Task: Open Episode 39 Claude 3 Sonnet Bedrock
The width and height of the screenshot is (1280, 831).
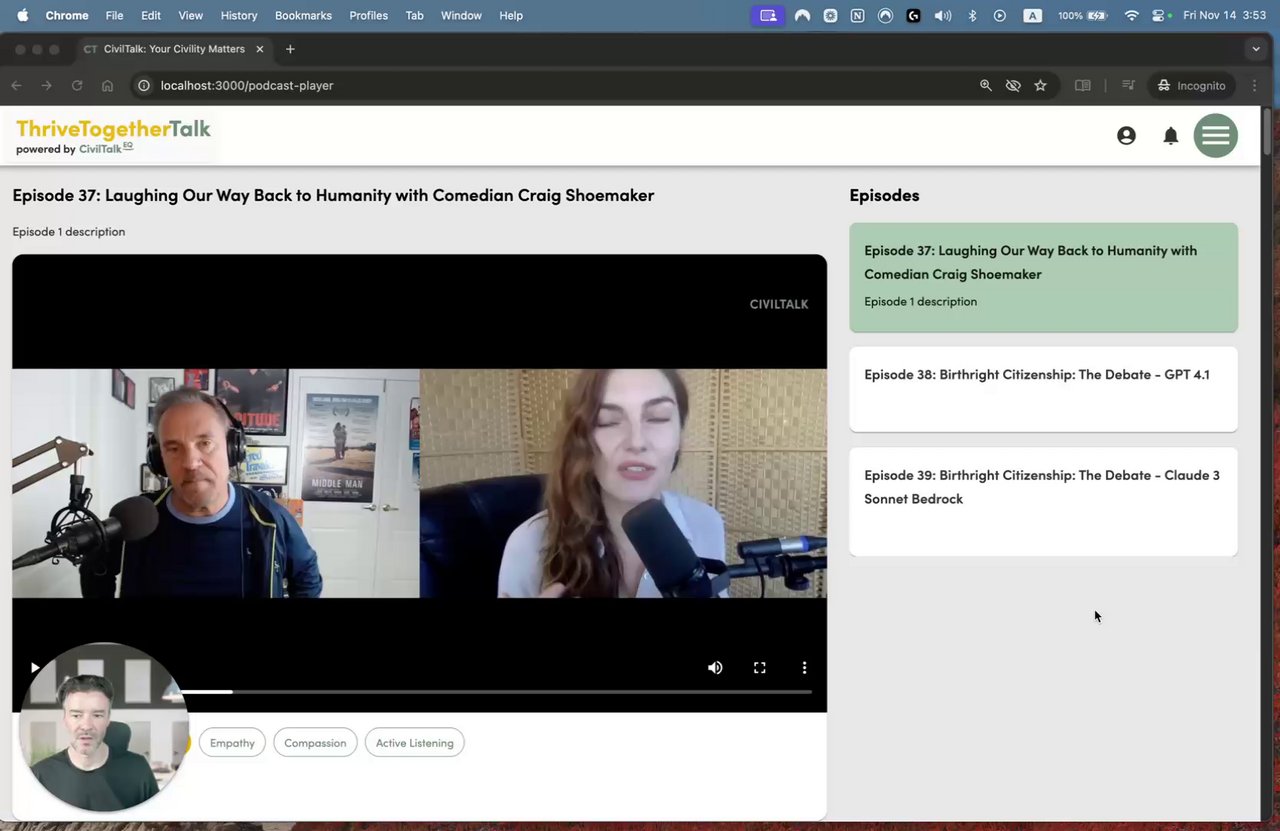Action: (x=1043, y=501)
